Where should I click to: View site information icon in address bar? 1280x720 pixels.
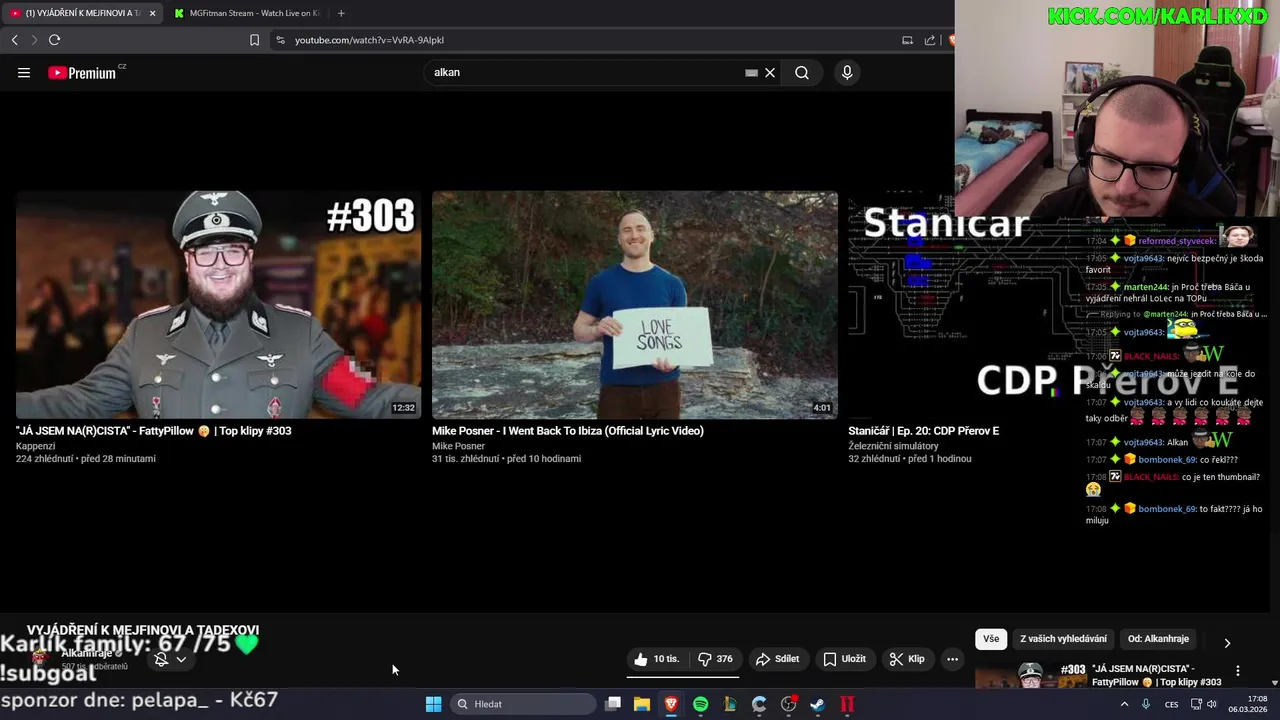(x=280, y=40)
